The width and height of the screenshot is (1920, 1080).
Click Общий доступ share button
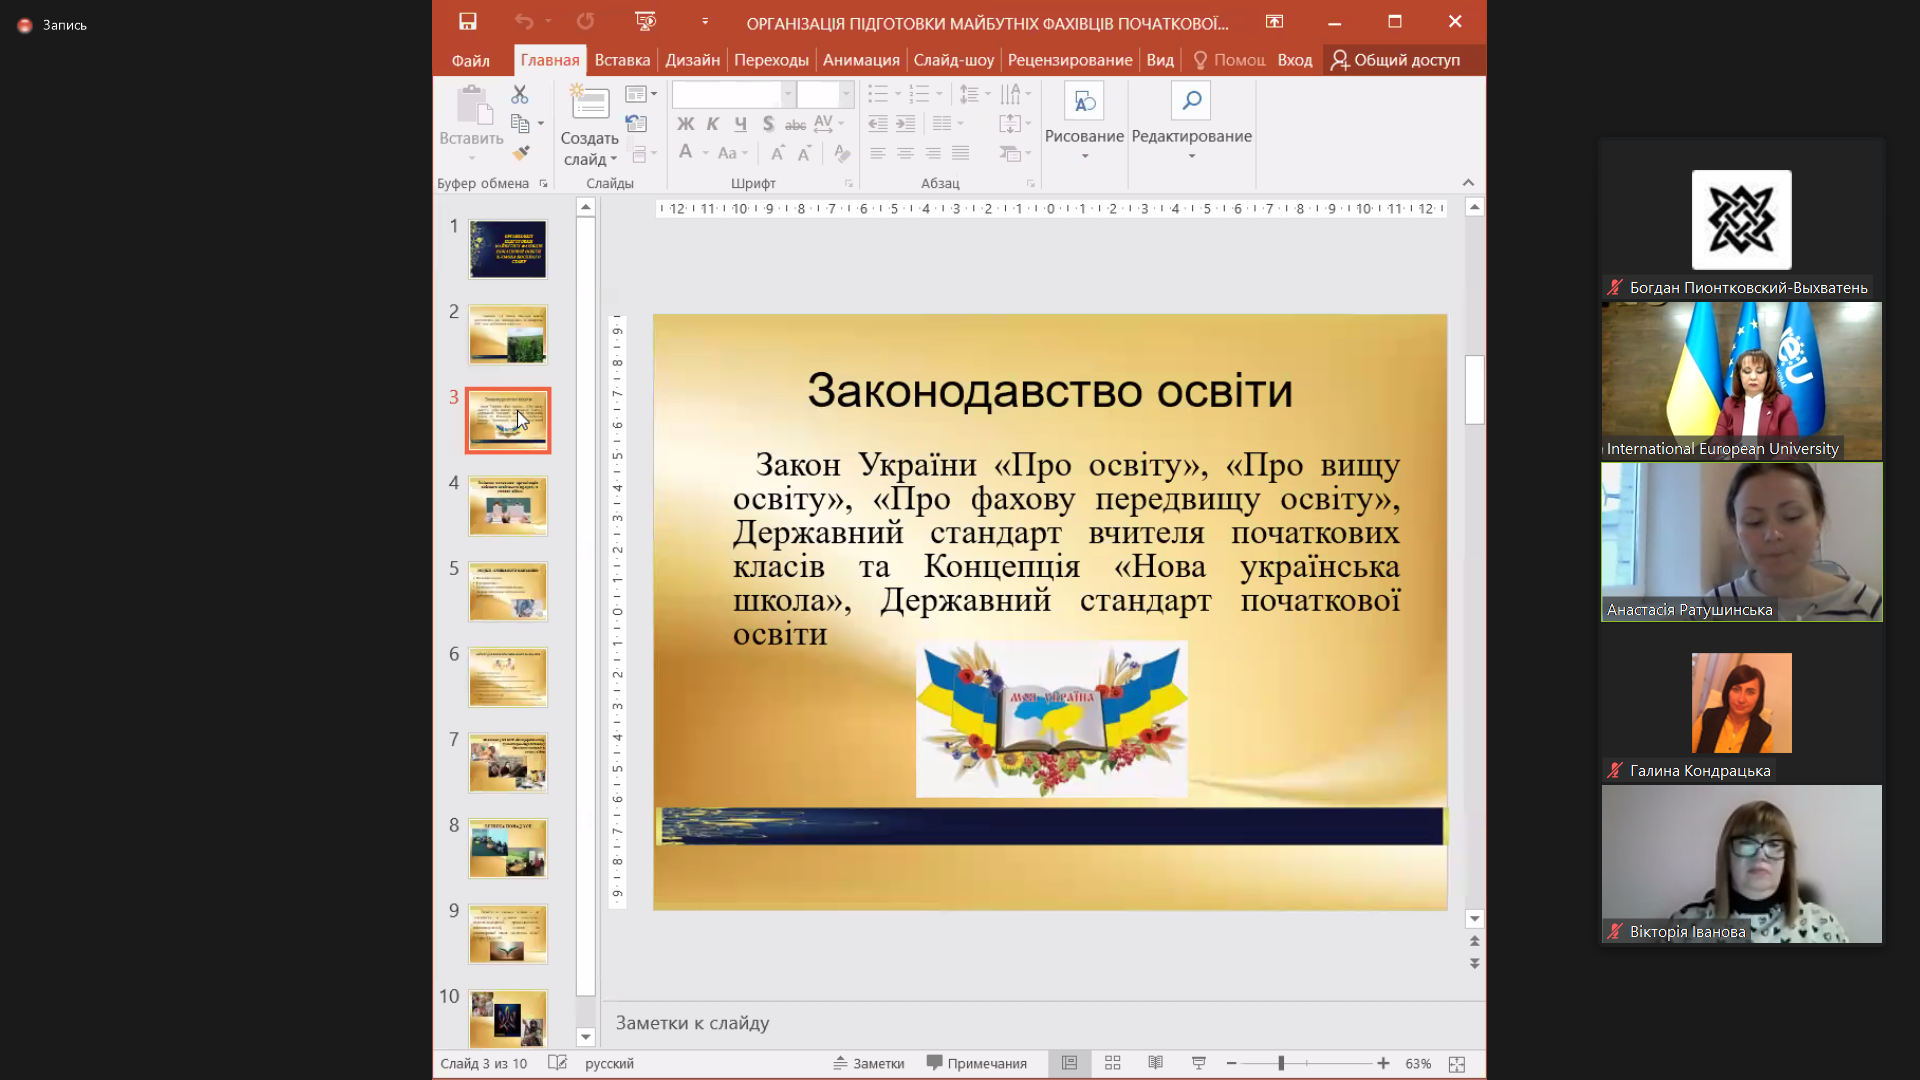tap(1395, 60)
